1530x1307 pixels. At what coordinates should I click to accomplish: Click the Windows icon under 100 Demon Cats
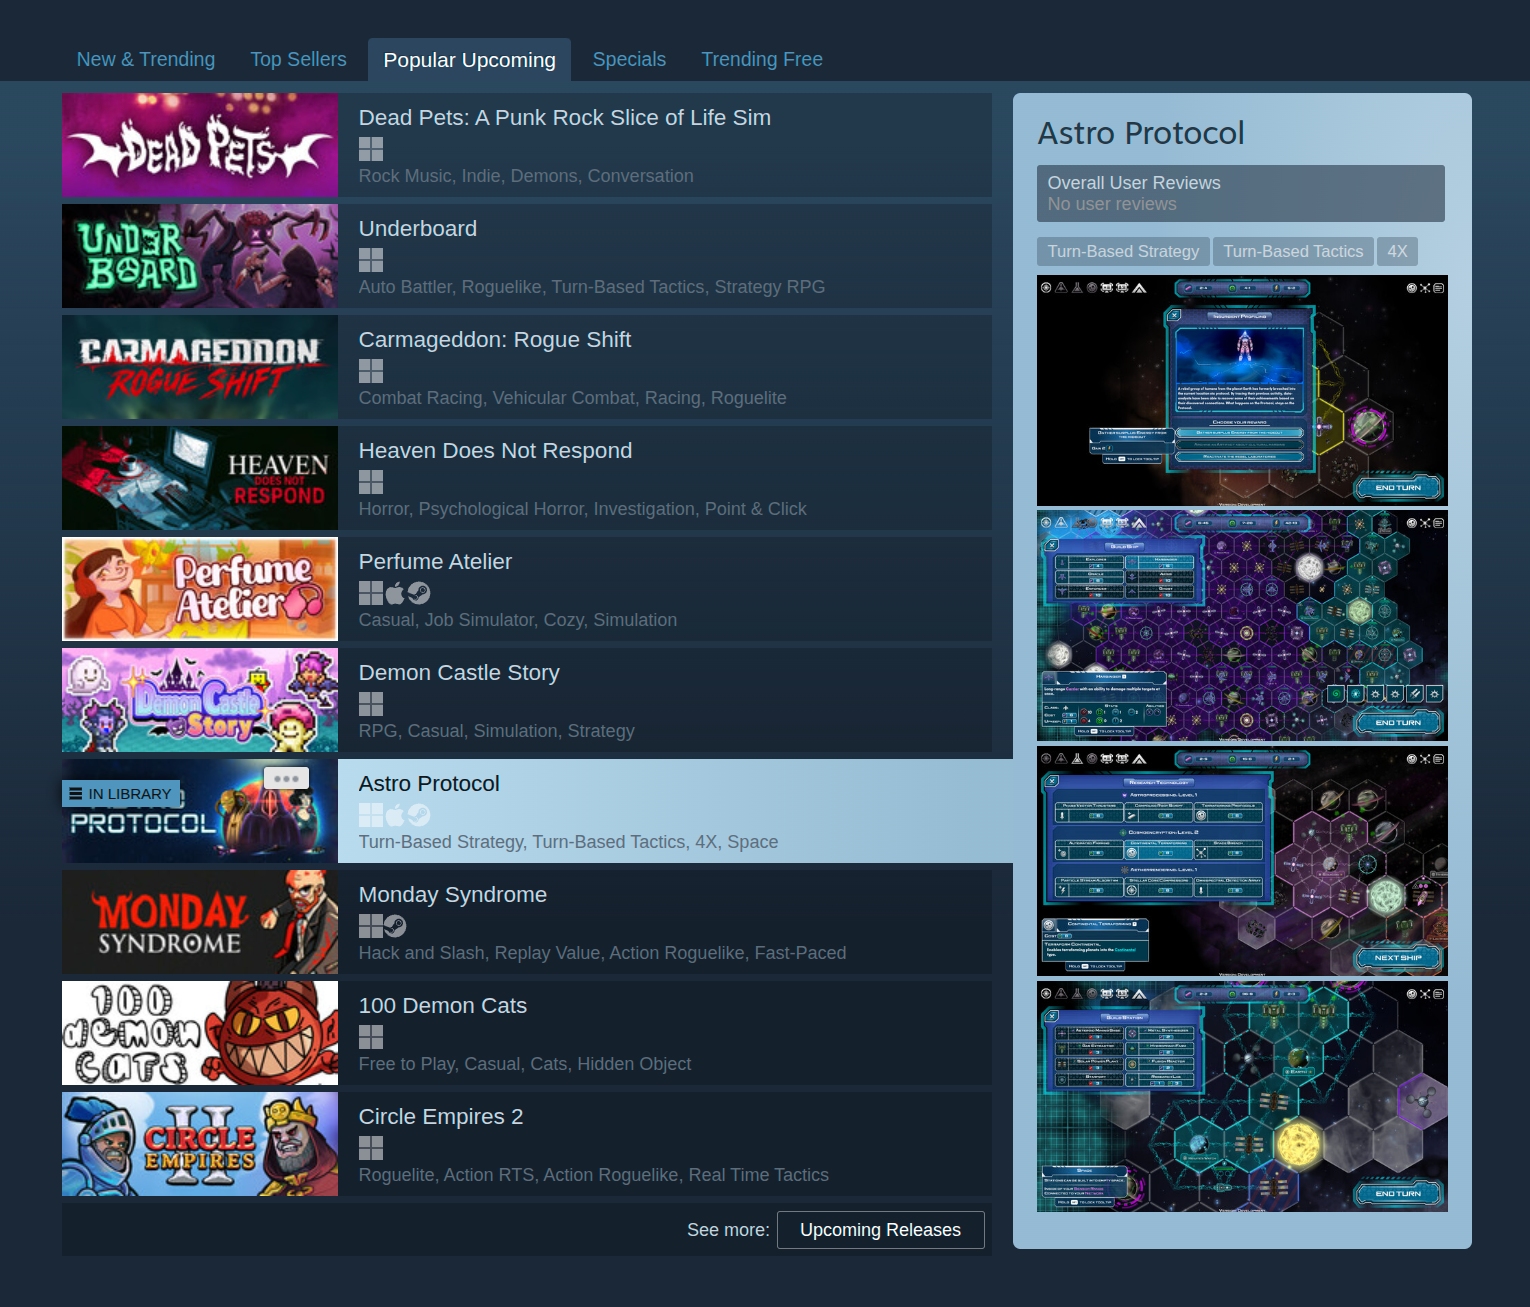pyautogui.click(x=370, y=1037)
